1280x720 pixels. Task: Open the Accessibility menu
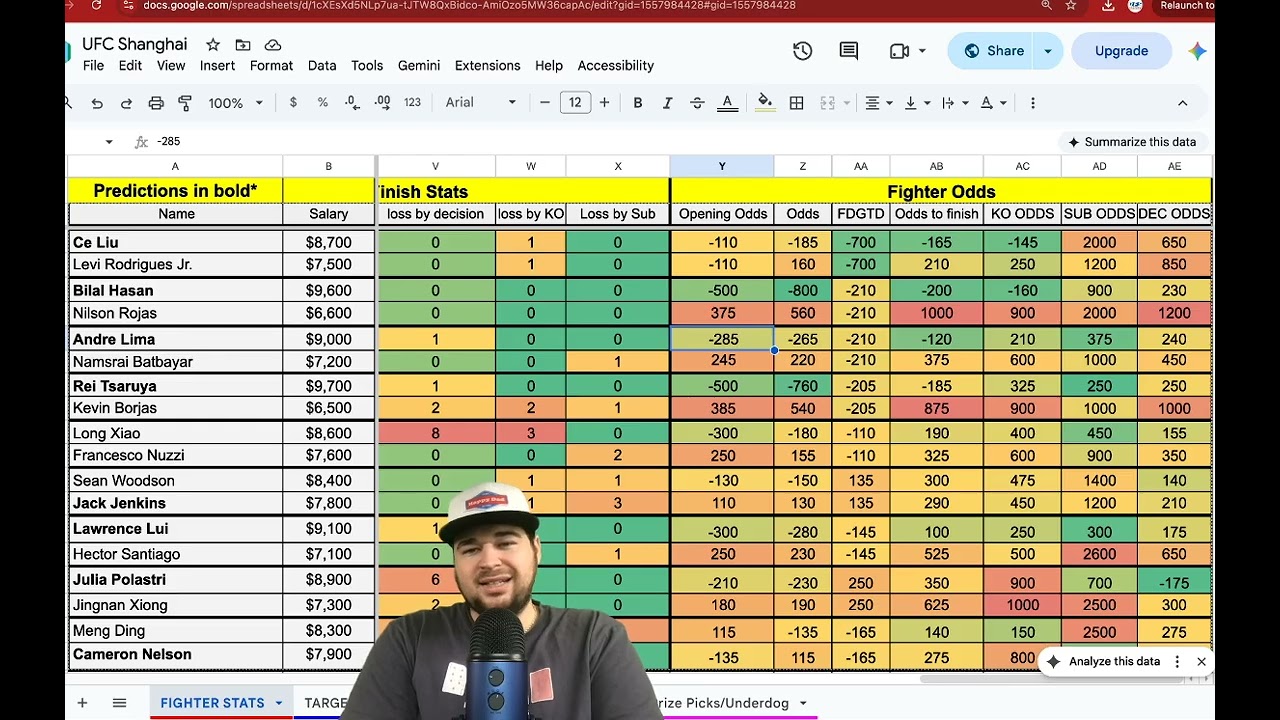click(x=616, y=66)
